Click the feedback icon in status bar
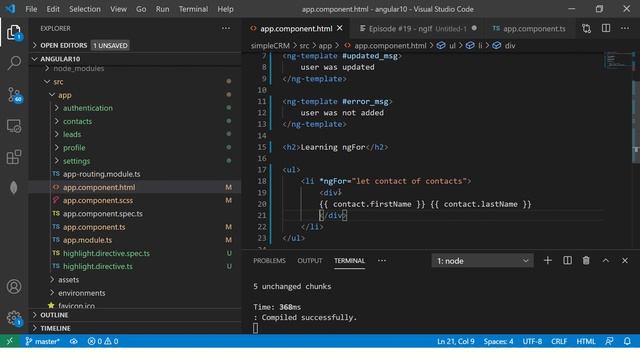The height and width of the screenshot is (360, 640). [609, 341]
